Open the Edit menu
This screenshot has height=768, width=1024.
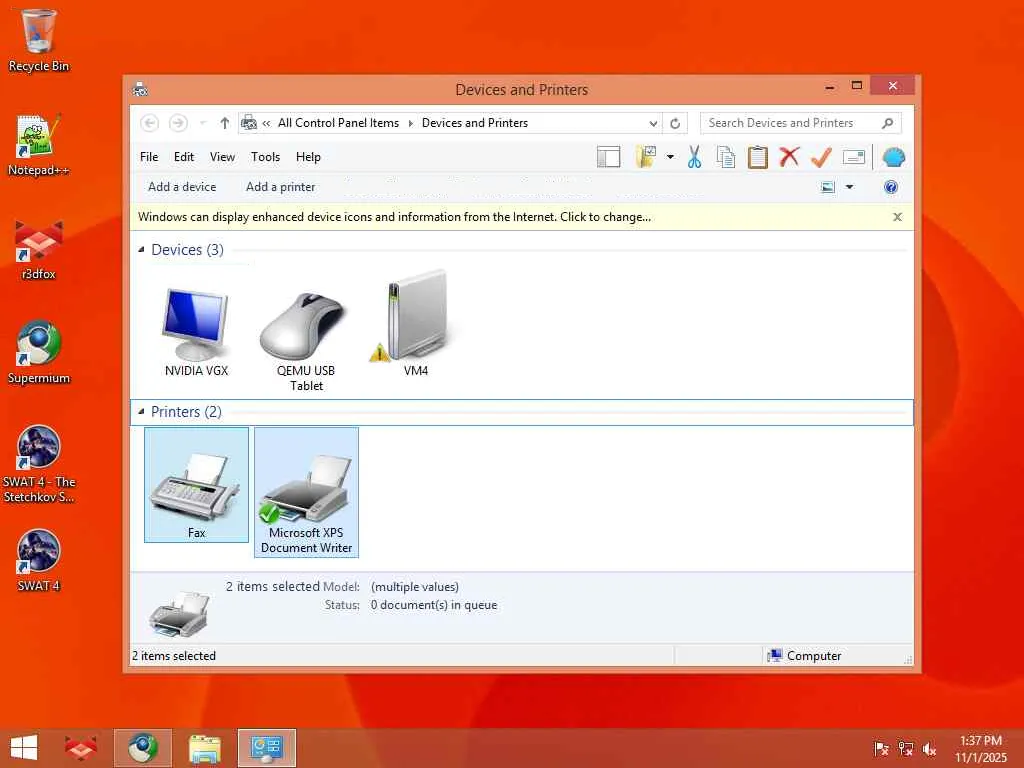pos(184,157)
